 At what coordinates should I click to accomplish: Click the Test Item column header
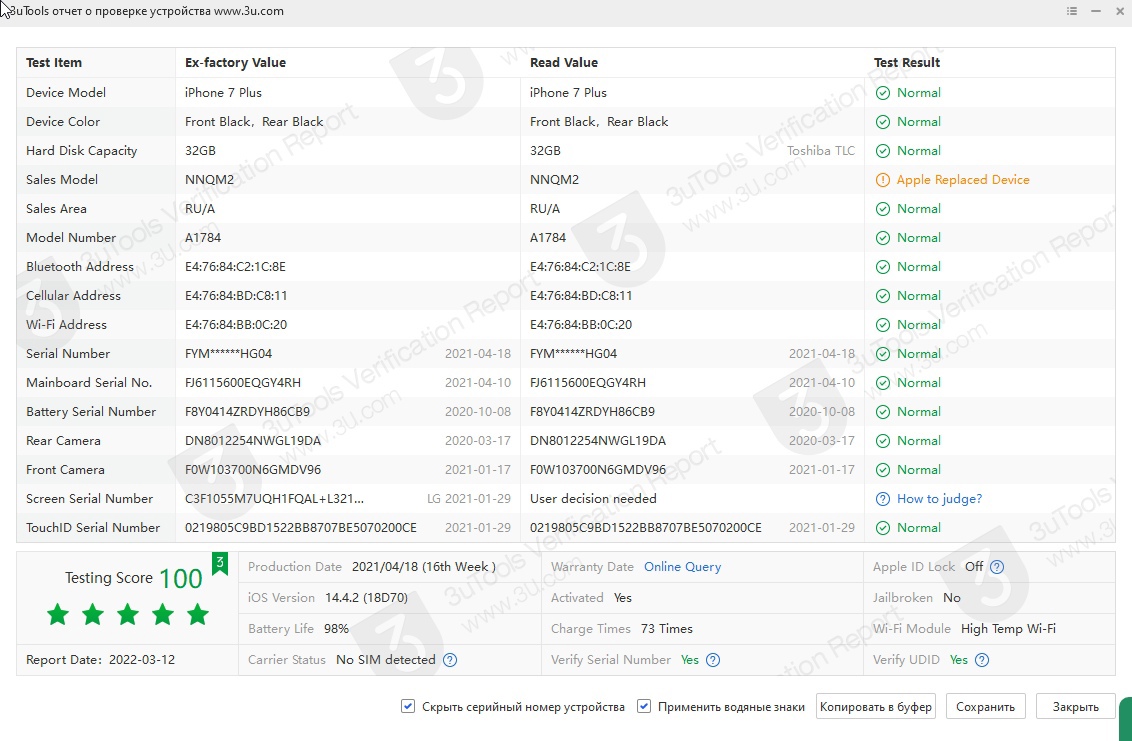pyautogui.click(x=54, y=63)
